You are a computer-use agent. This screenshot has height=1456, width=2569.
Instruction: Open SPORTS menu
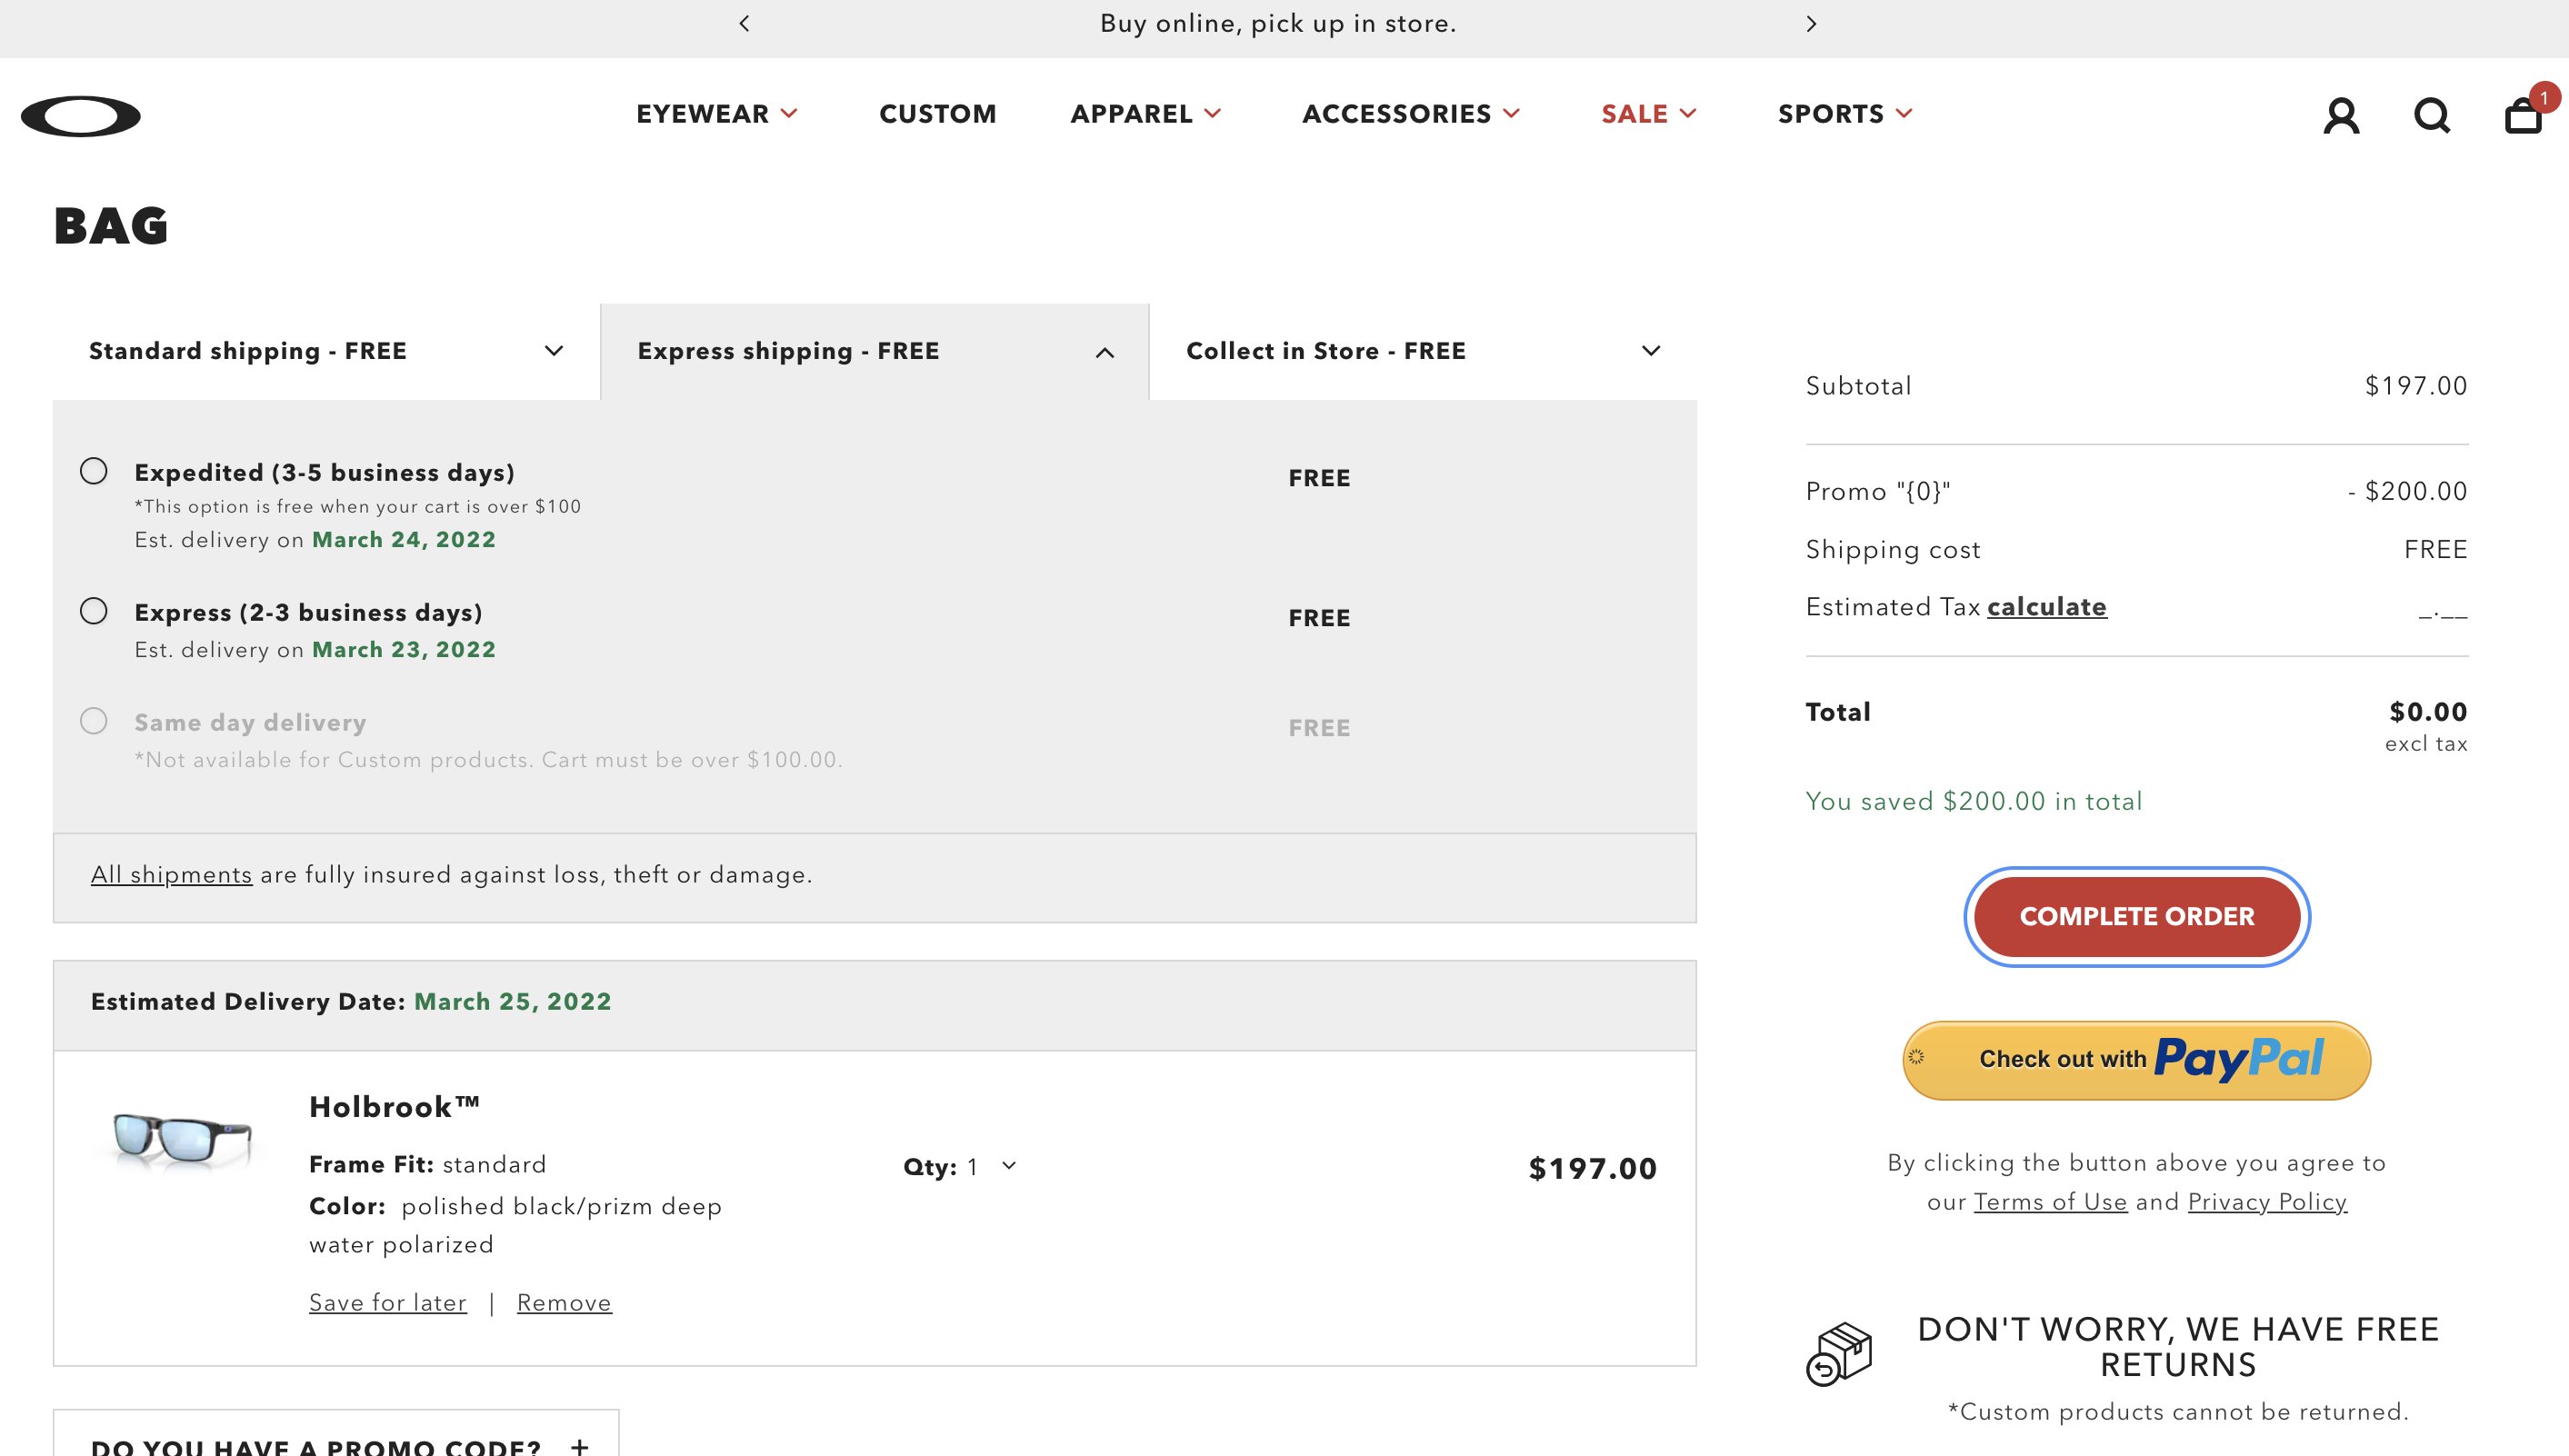click(1845, 114)
